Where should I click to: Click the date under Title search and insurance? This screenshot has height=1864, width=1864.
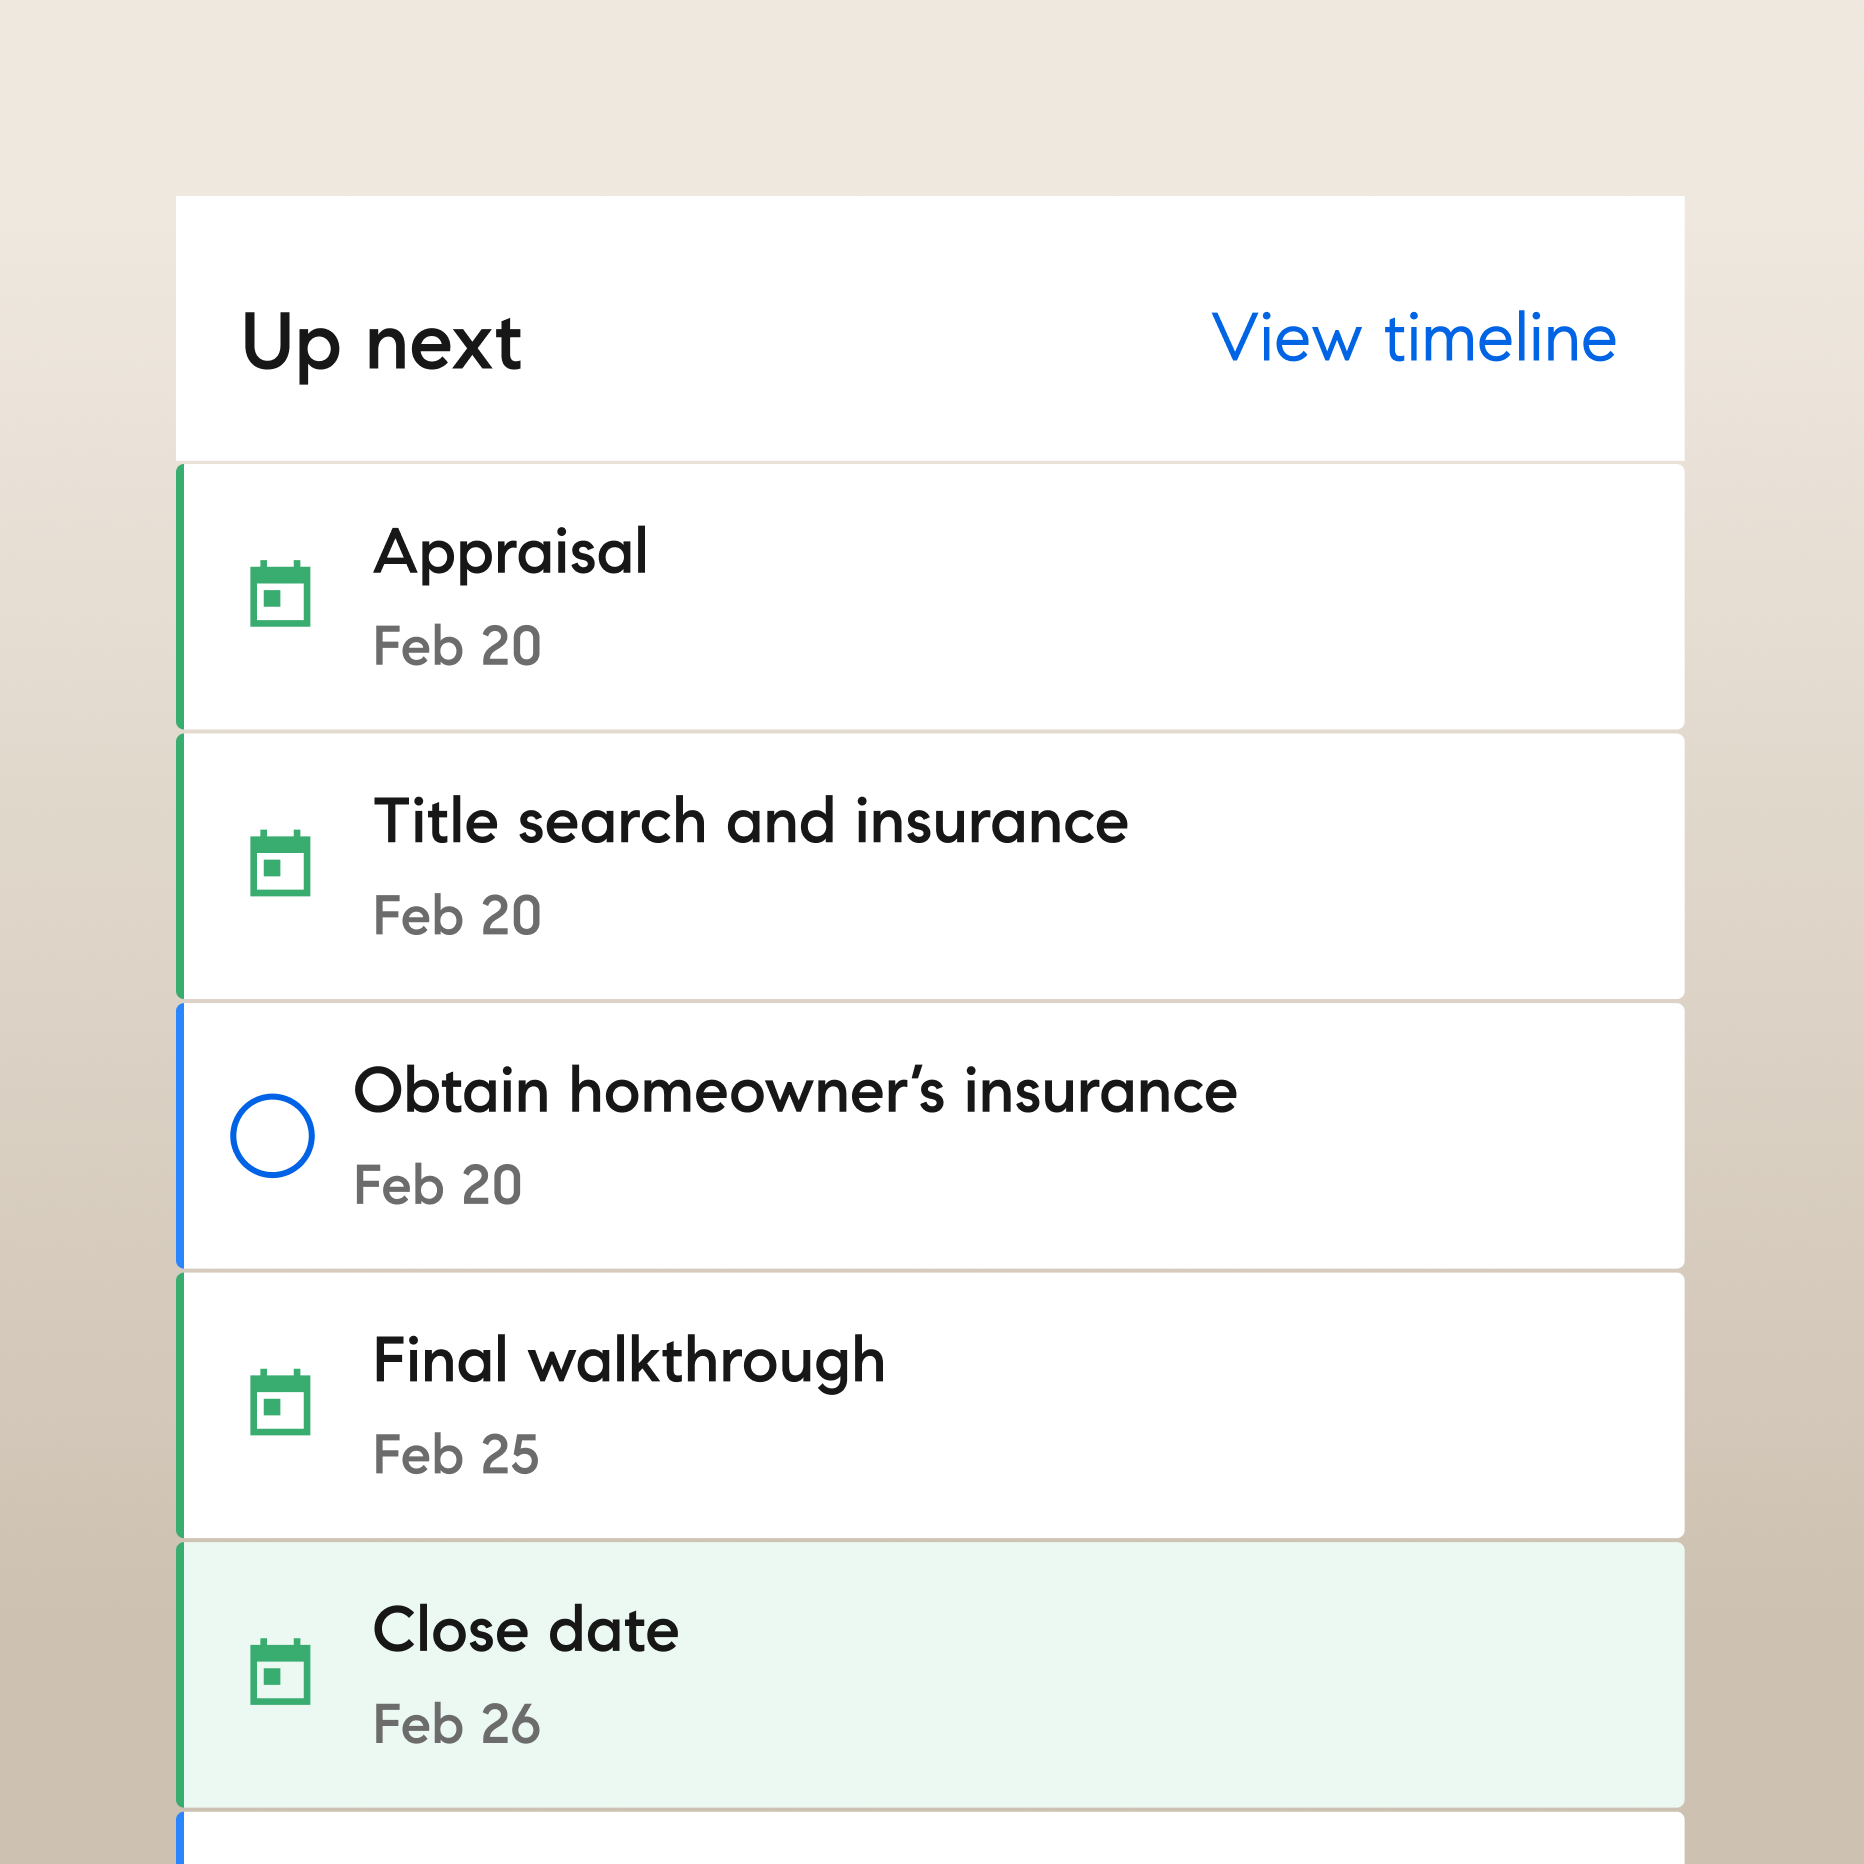[x=457, y=916]
